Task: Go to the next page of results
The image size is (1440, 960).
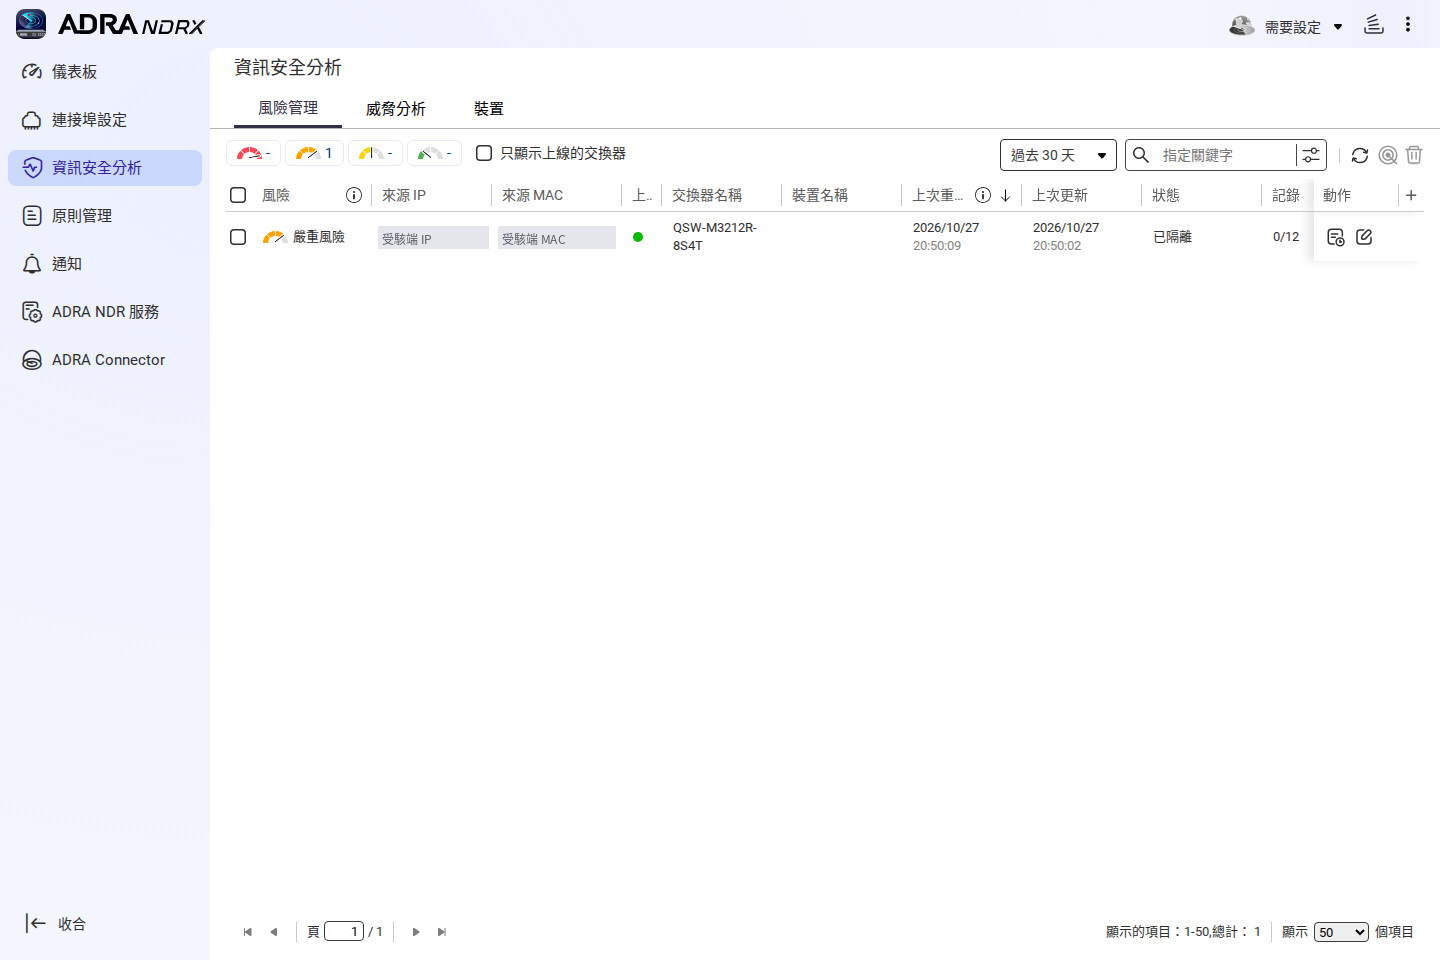Action: (x=416, y=932)
